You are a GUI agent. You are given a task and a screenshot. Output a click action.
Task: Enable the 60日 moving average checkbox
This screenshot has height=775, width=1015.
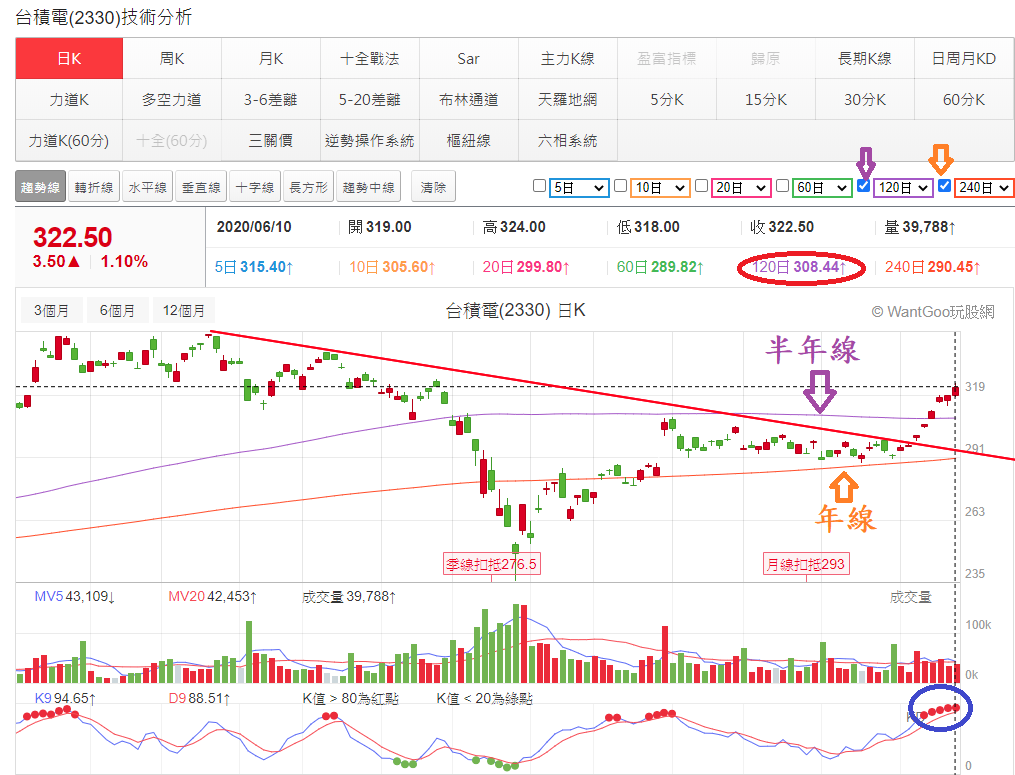[x=782, y=186]
